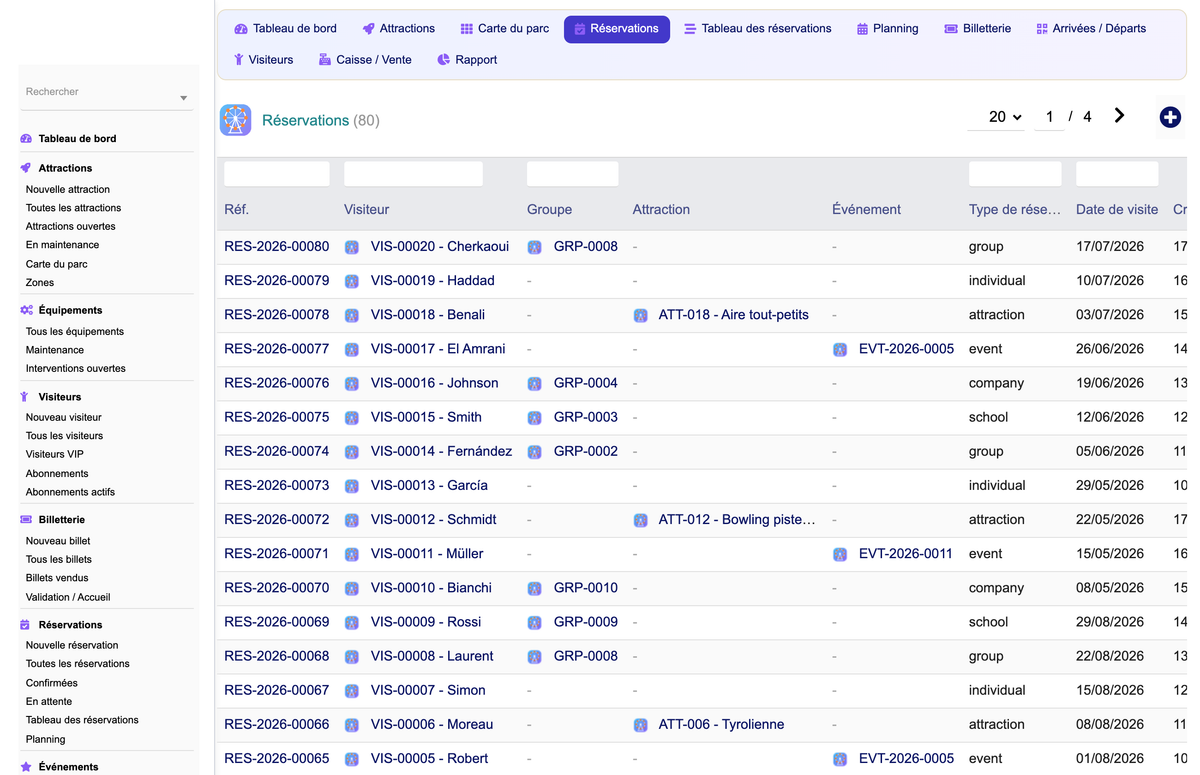1200x775 pixels.
Task: Click the visitor icon beside VIS-00013 - García
Action: (x=352, y=486)
